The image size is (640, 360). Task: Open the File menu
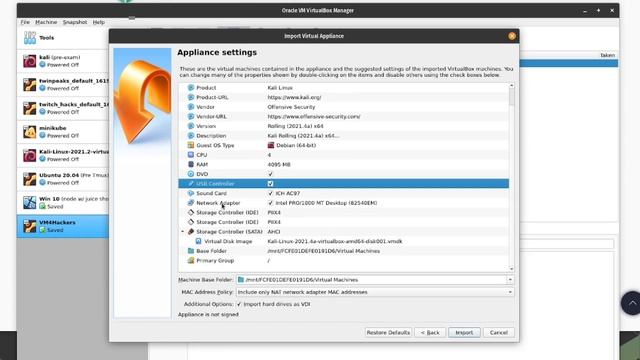[x=25, y=22]
